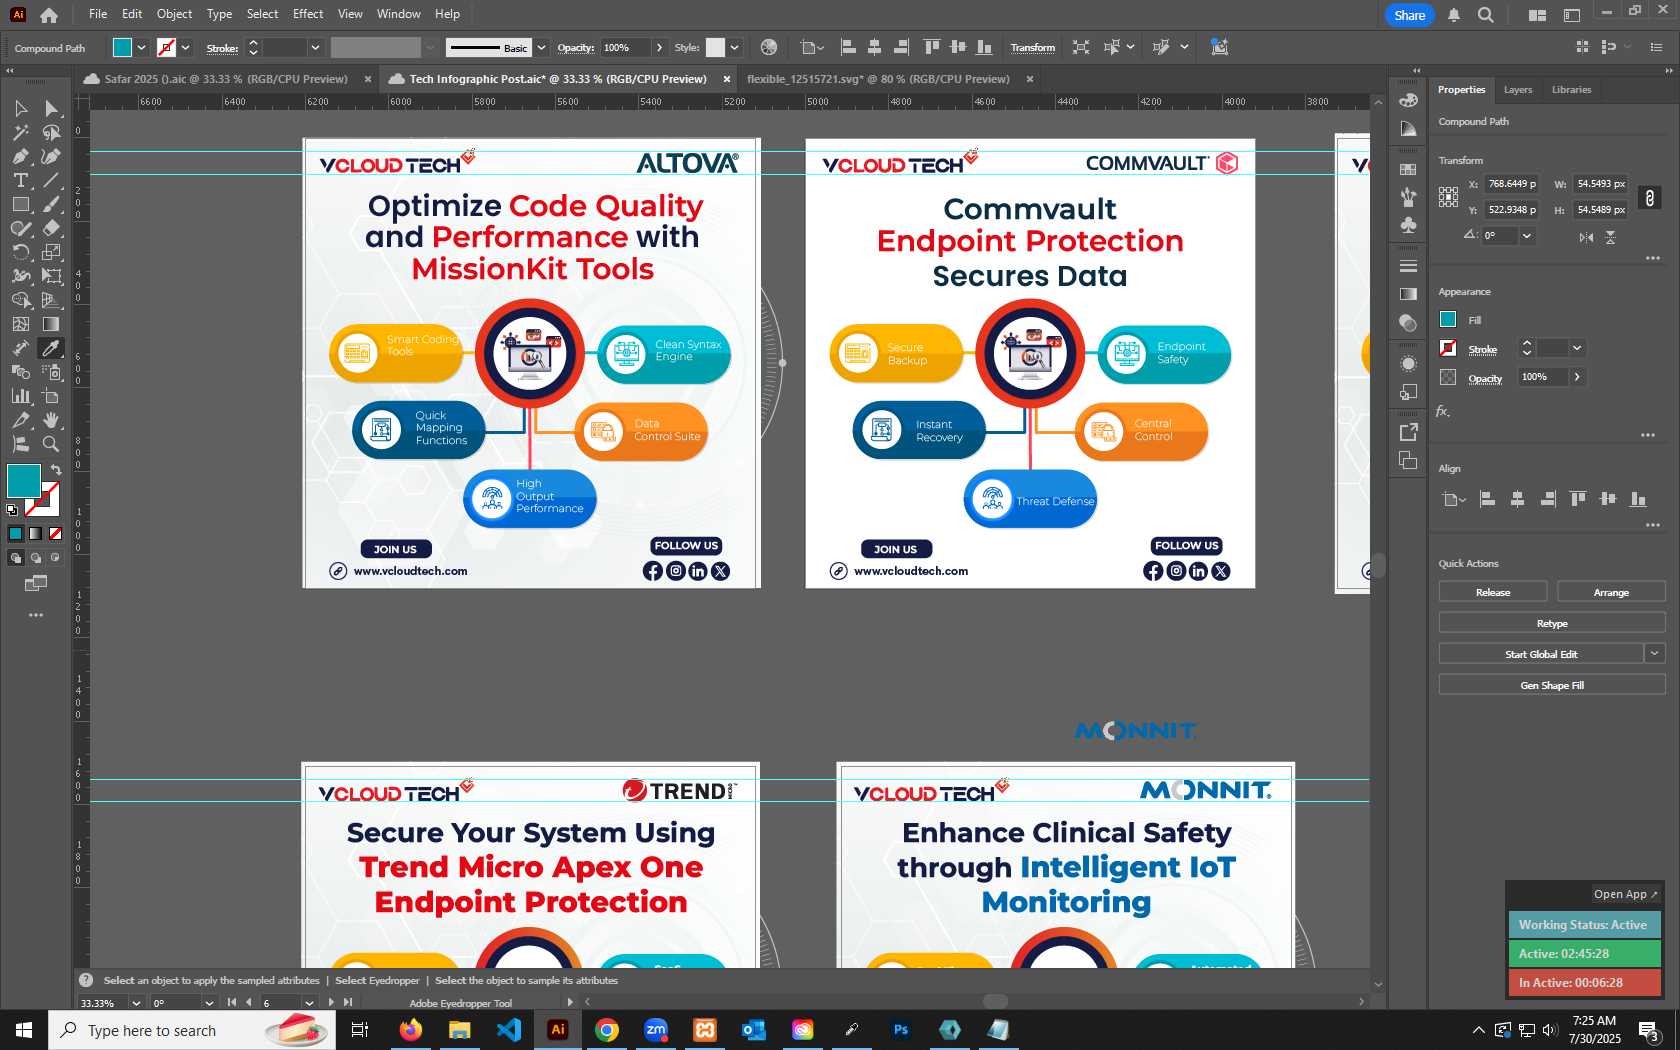Select the Eraser tool
The width and height of the screenshot is (1680, 1050).
tap(51, 228)
